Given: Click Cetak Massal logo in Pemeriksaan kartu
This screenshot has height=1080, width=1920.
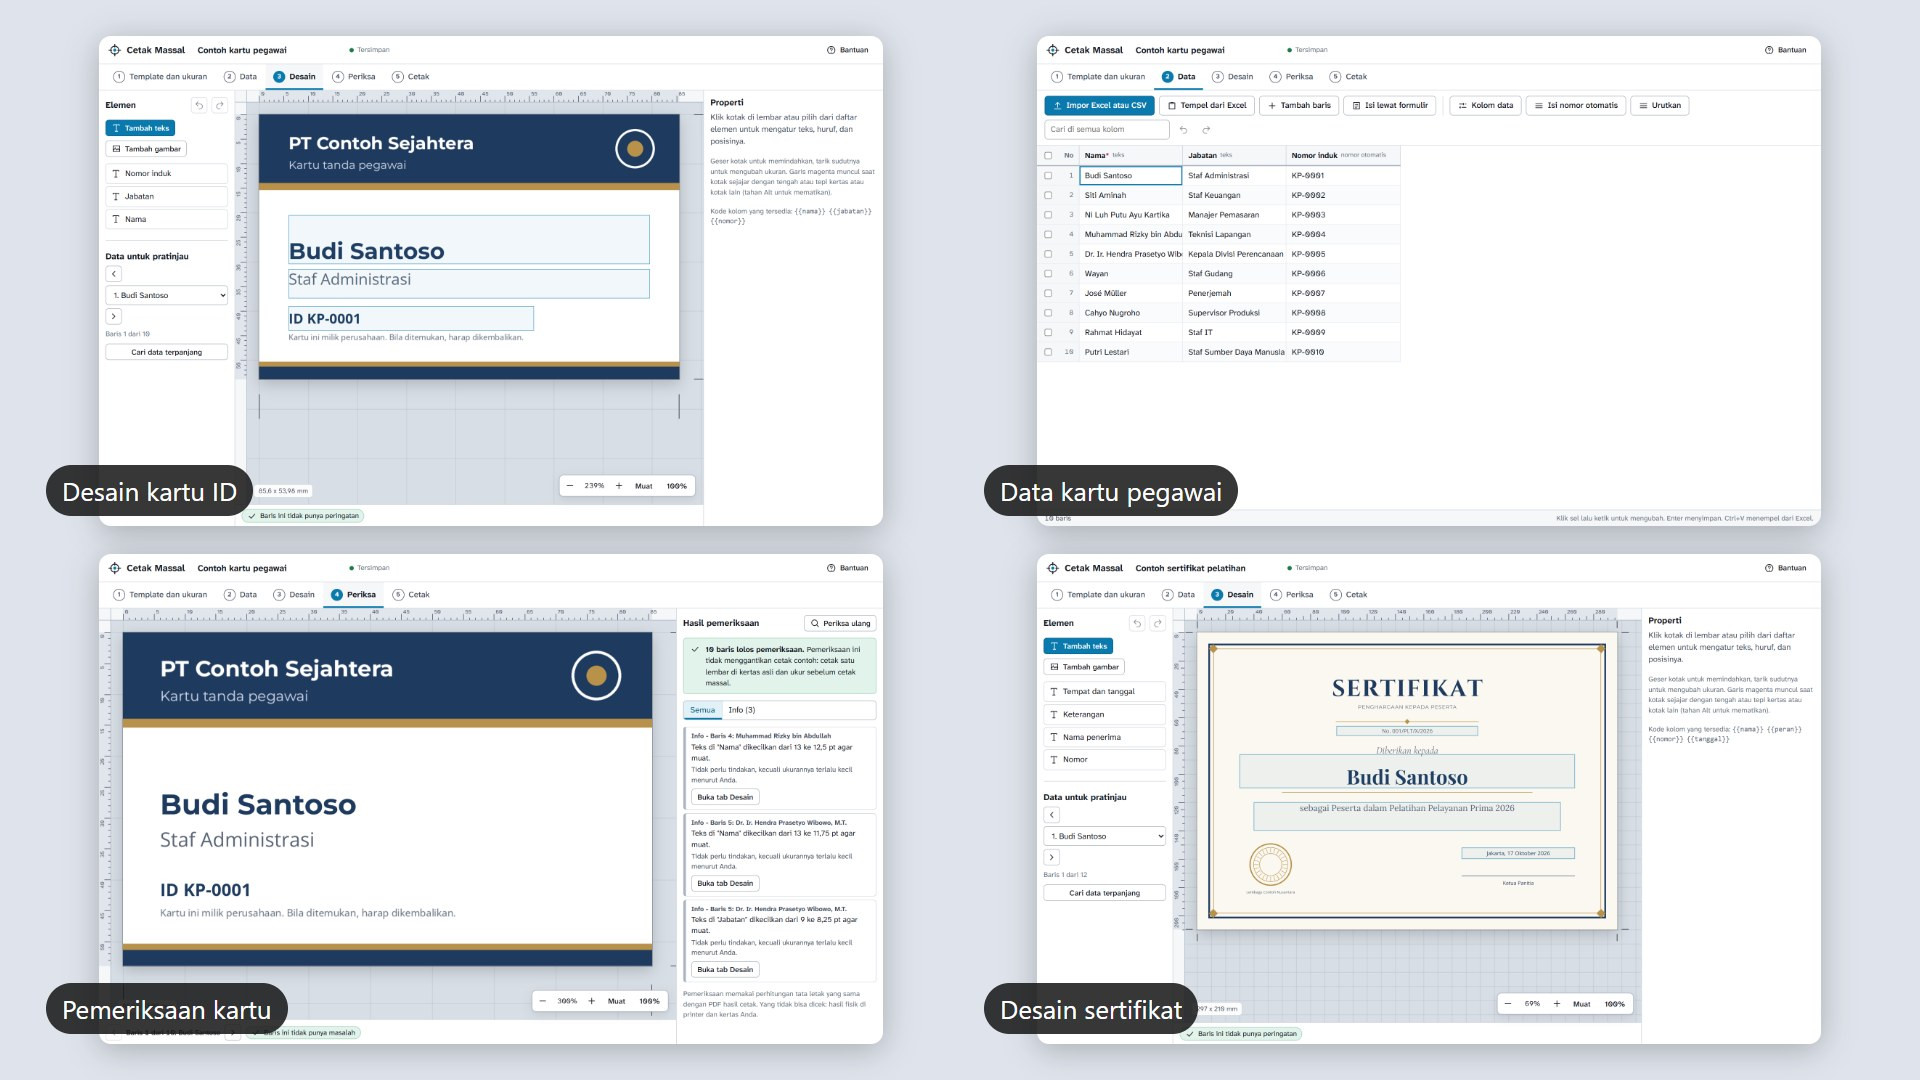Looking at the screenshot, I should point(147,568).
